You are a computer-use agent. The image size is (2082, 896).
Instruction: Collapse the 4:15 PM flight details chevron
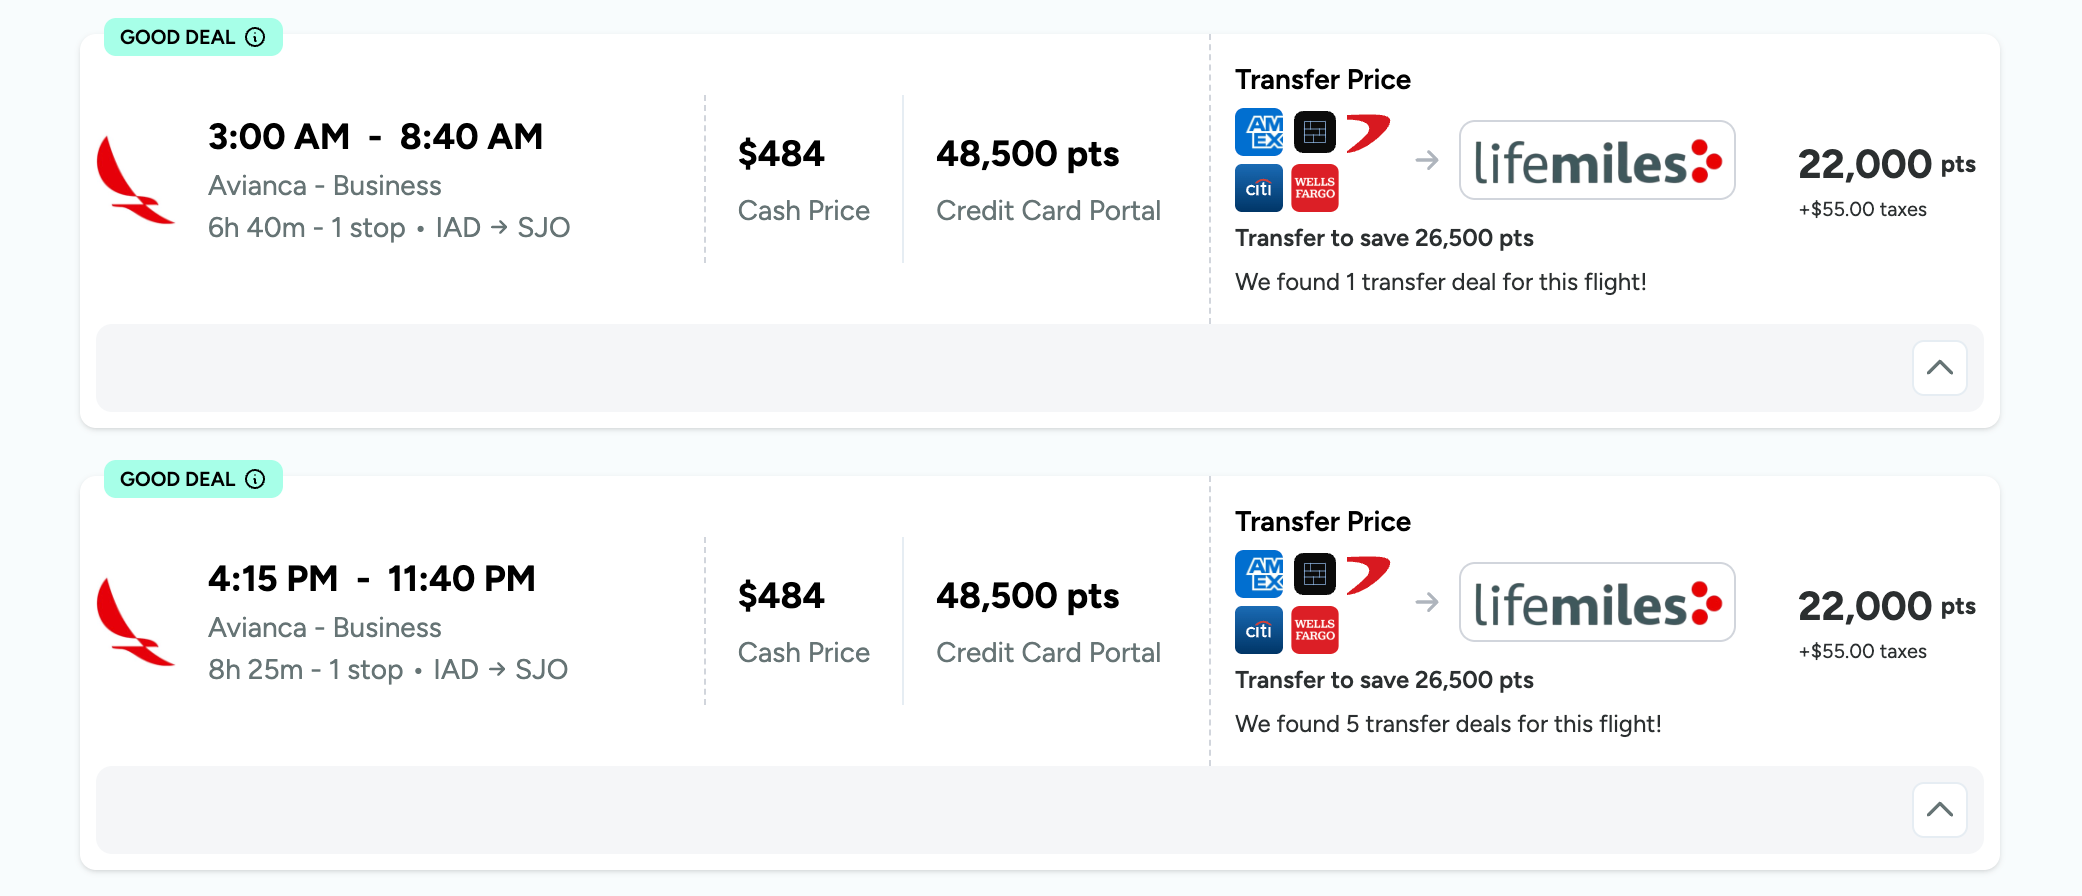1940,810
